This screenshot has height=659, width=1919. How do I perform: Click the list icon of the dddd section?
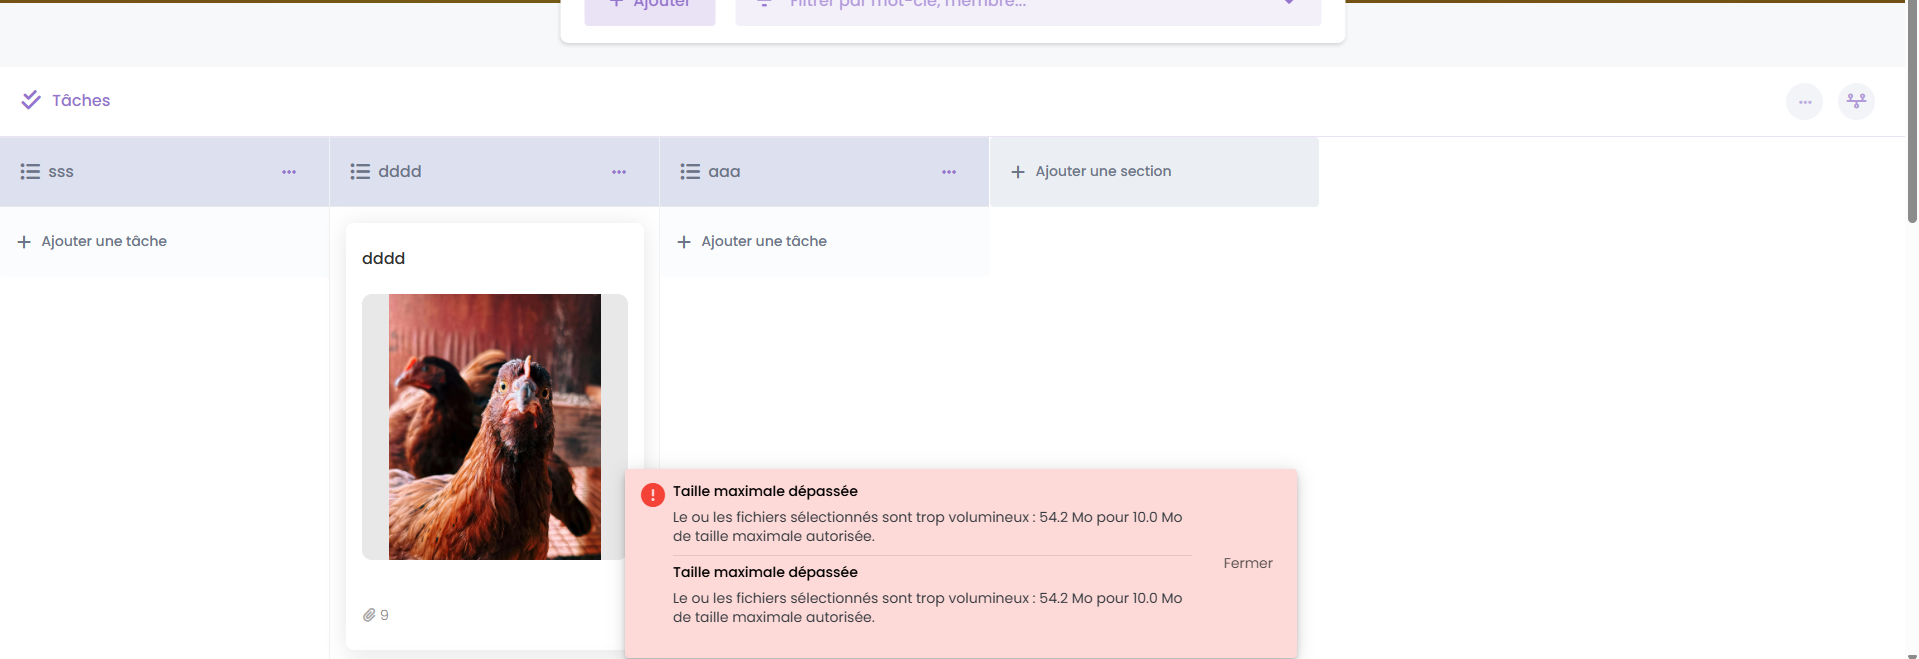click(360, 172)
